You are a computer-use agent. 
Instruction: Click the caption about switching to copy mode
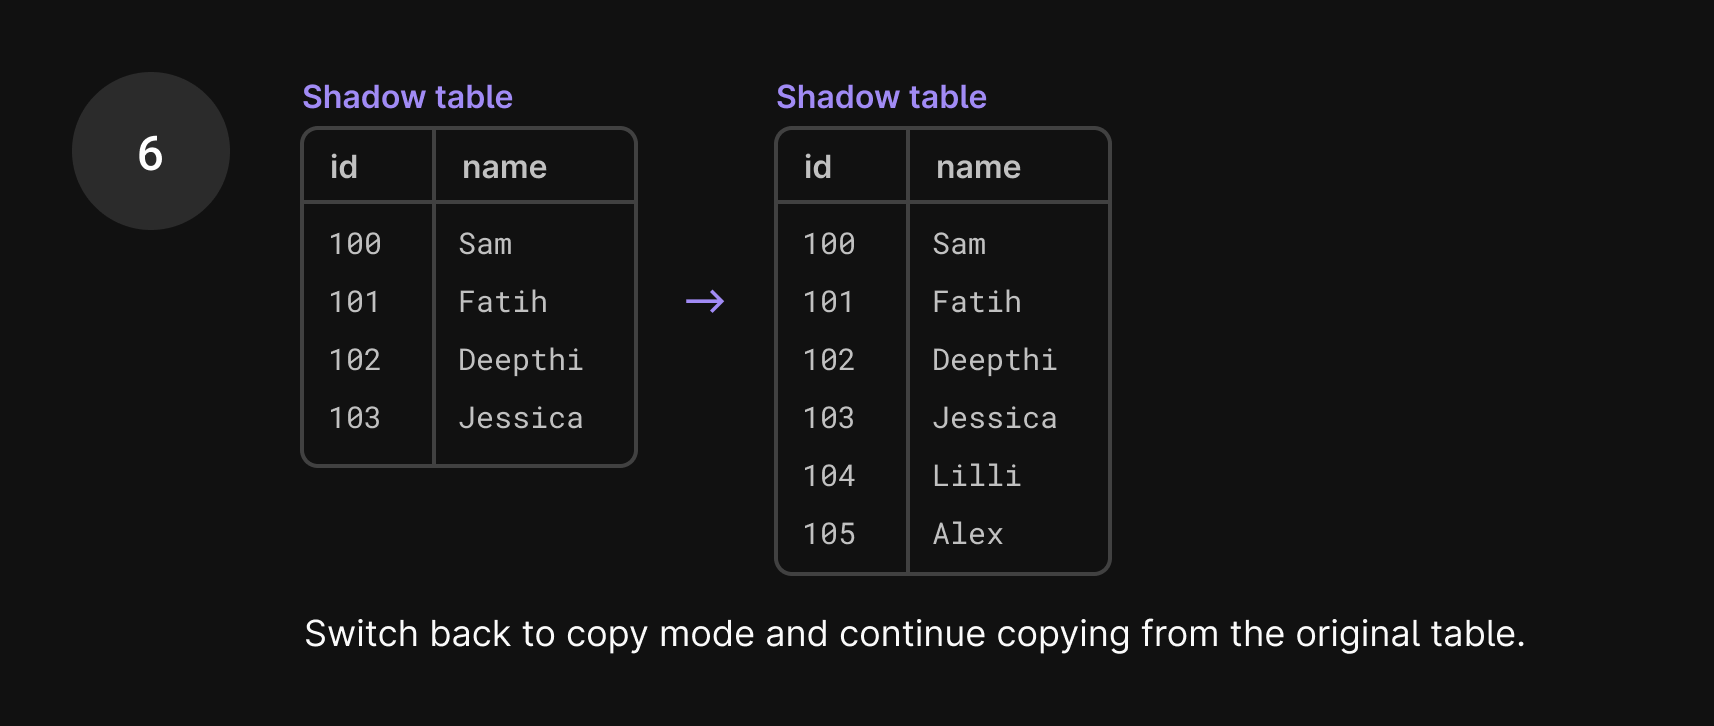pyautogui.click(x=915, y=634)
